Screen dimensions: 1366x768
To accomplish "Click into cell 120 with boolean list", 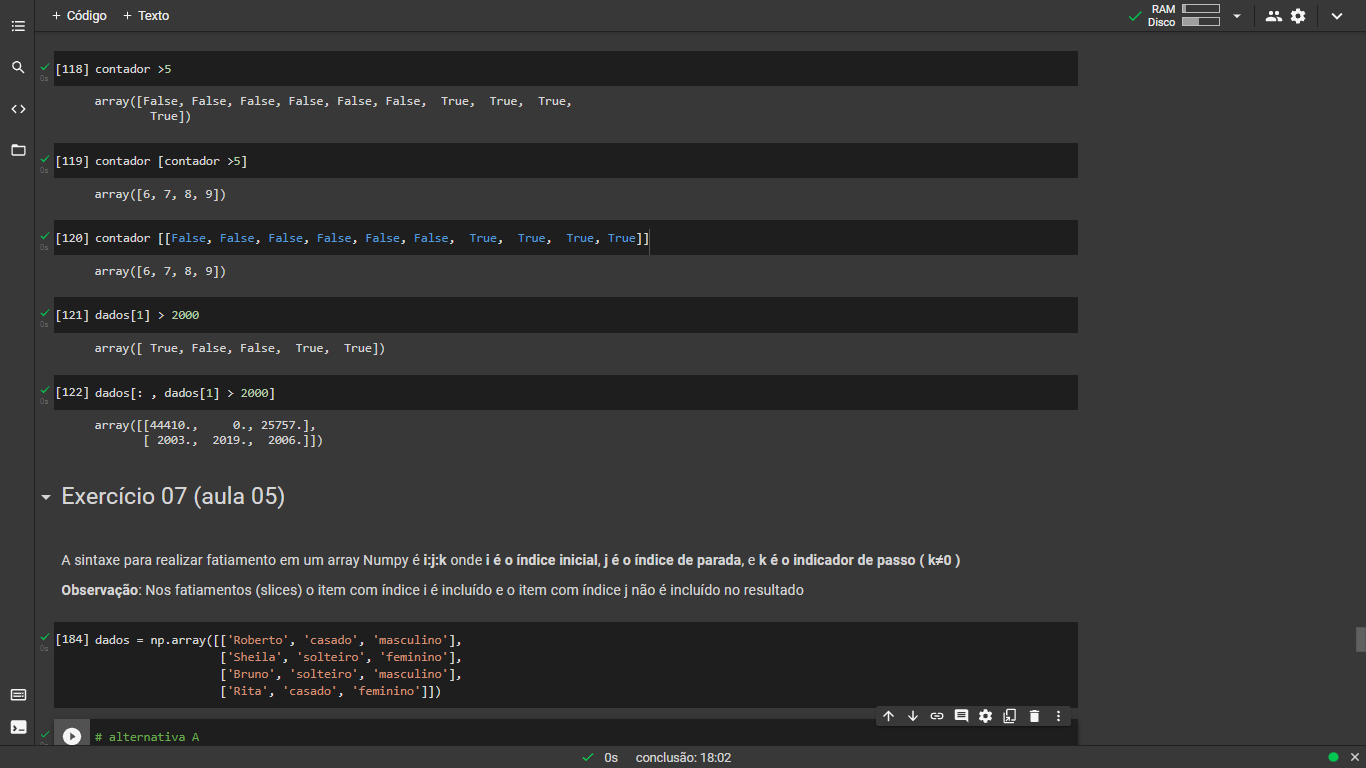I will tap(566, 238).
